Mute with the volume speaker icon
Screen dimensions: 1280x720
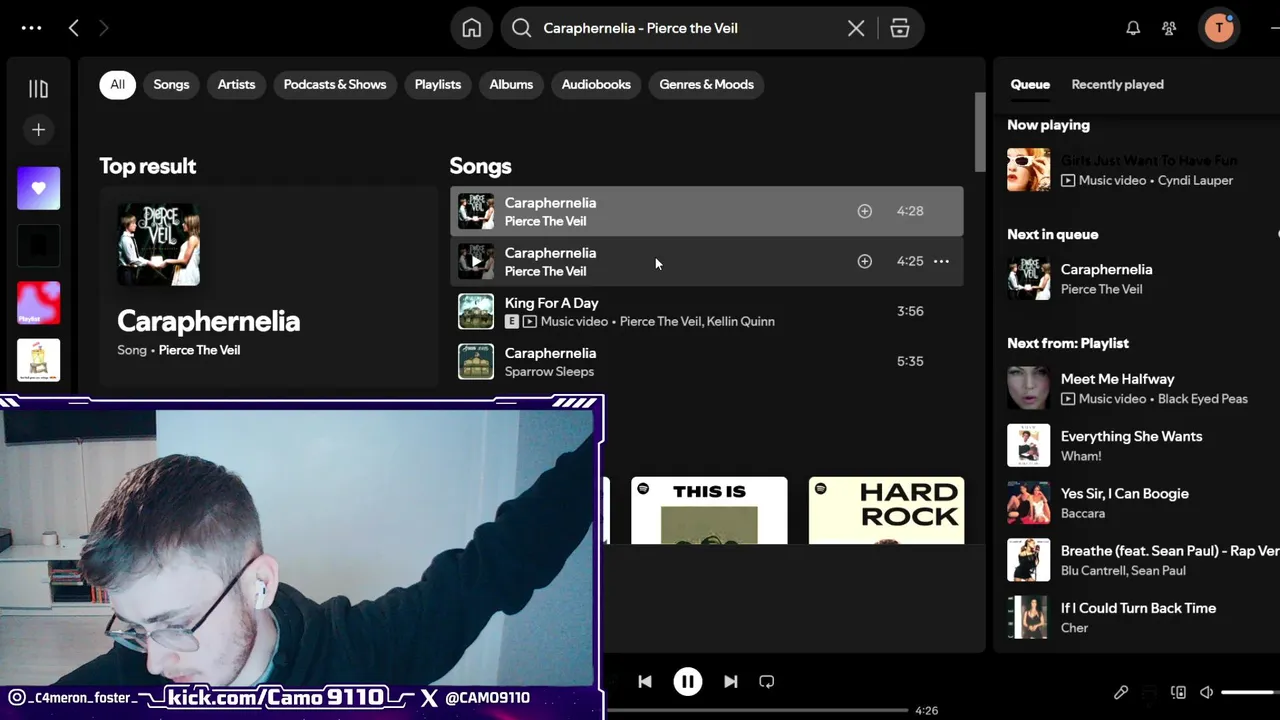[1207, 692]
